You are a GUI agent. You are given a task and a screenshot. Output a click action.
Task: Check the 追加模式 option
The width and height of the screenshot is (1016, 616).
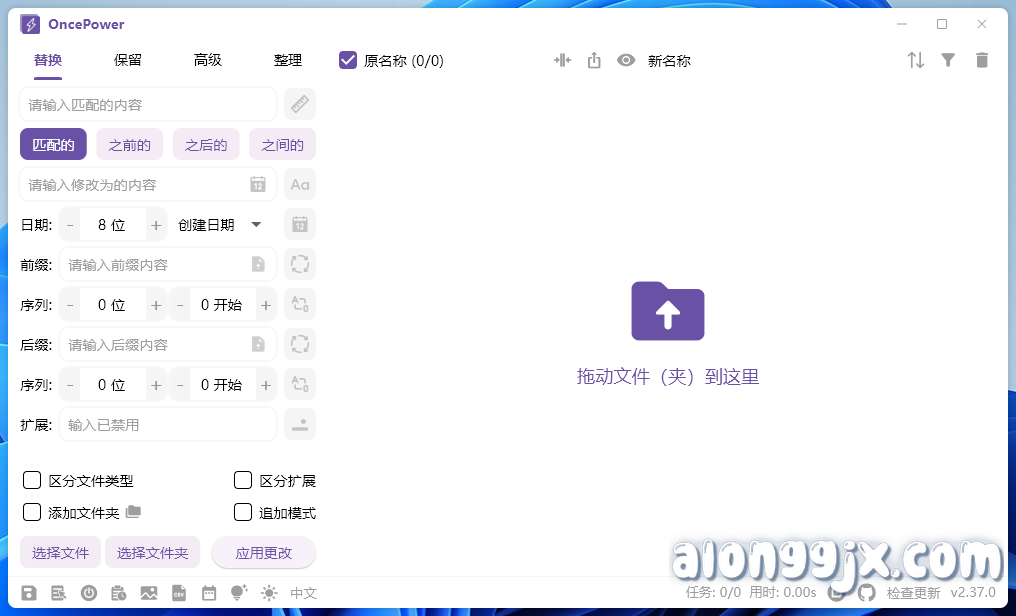coord(242,511)
